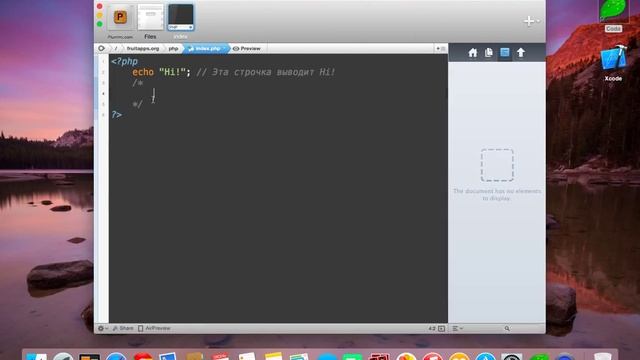
Task: Click the */ comment closing line
Action: (x=138, y=104)
